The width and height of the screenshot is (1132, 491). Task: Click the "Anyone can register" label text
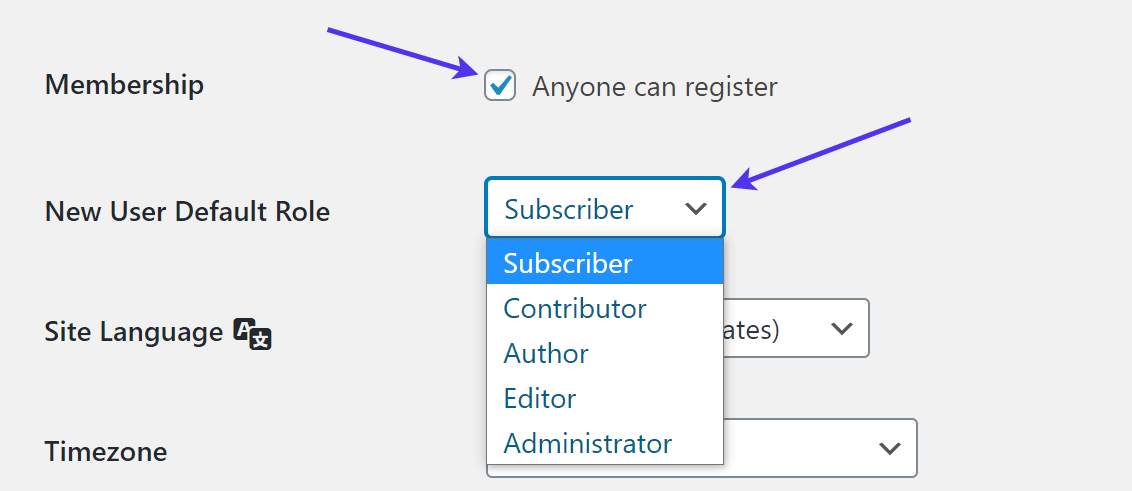tap(654, 87)
